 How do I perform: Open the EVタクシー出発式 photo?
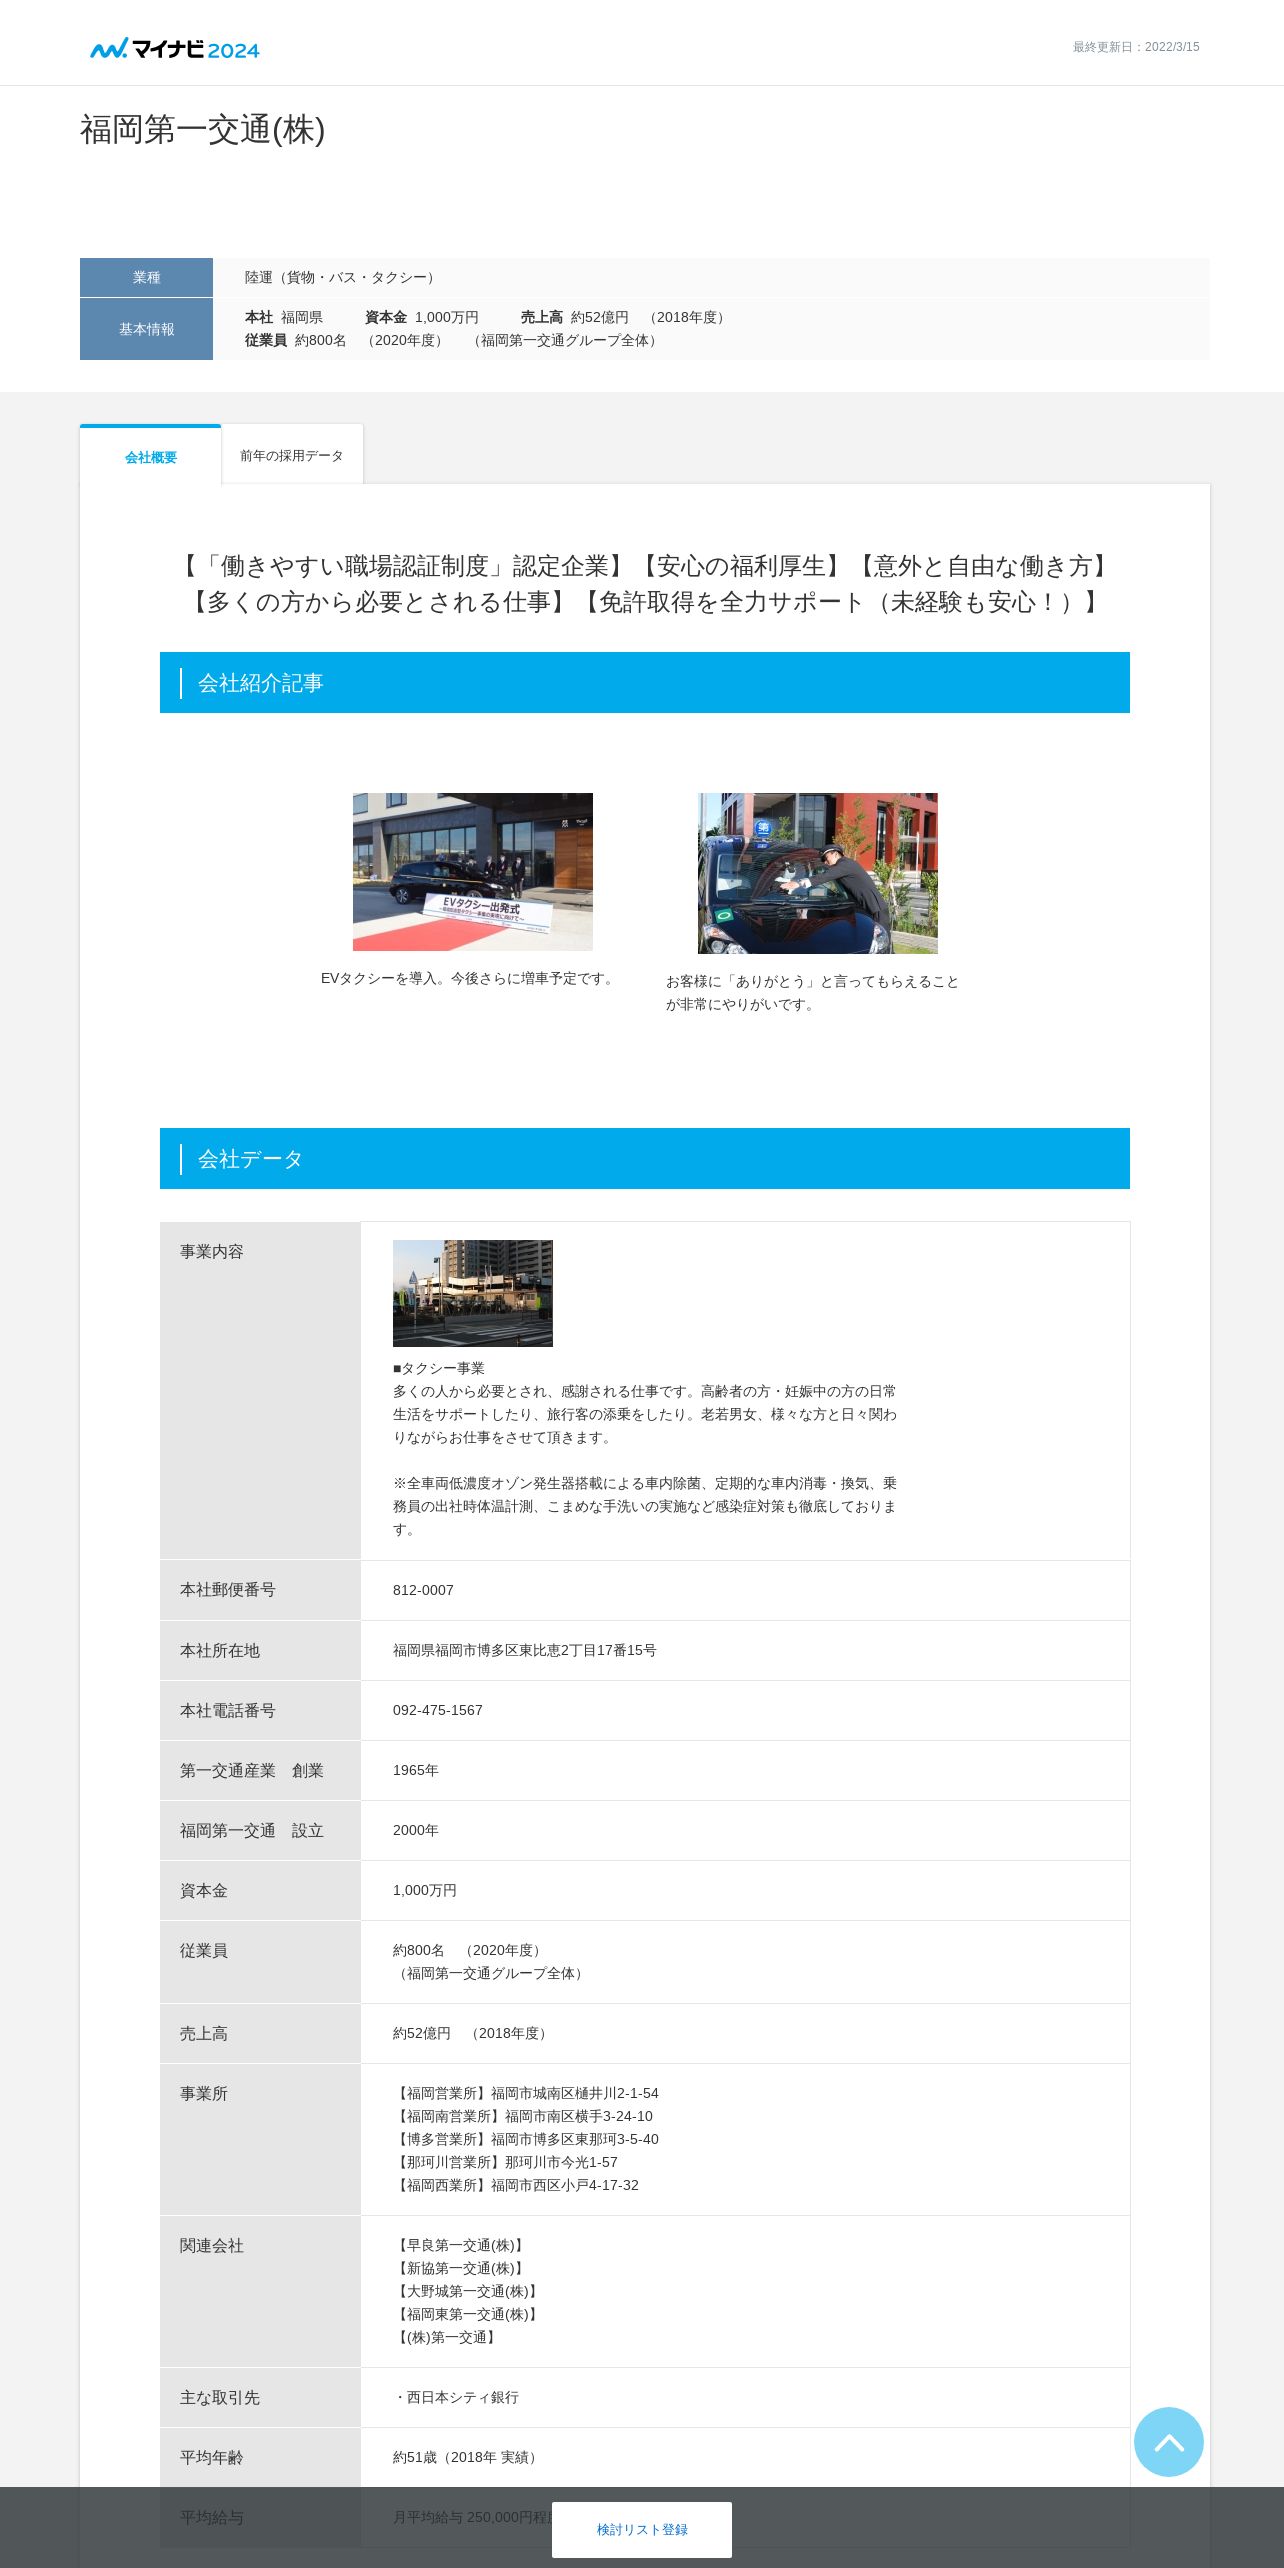(473, 872)
